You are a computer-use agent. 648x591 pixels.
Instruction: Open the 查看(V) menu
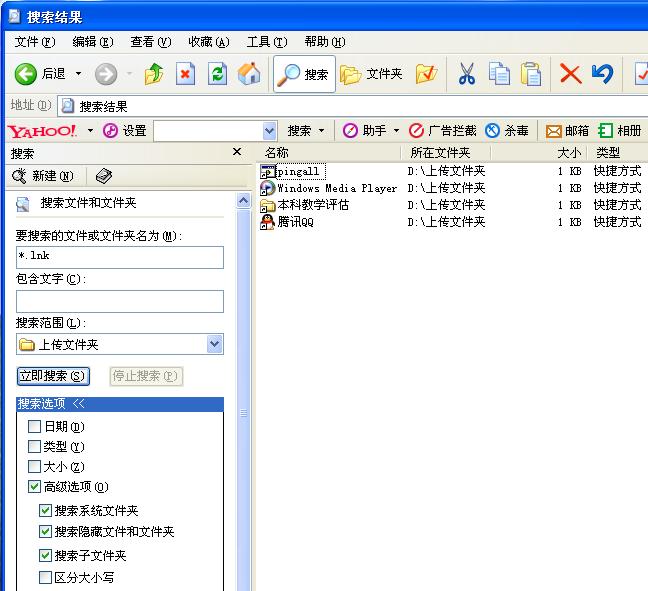[150, 42]
